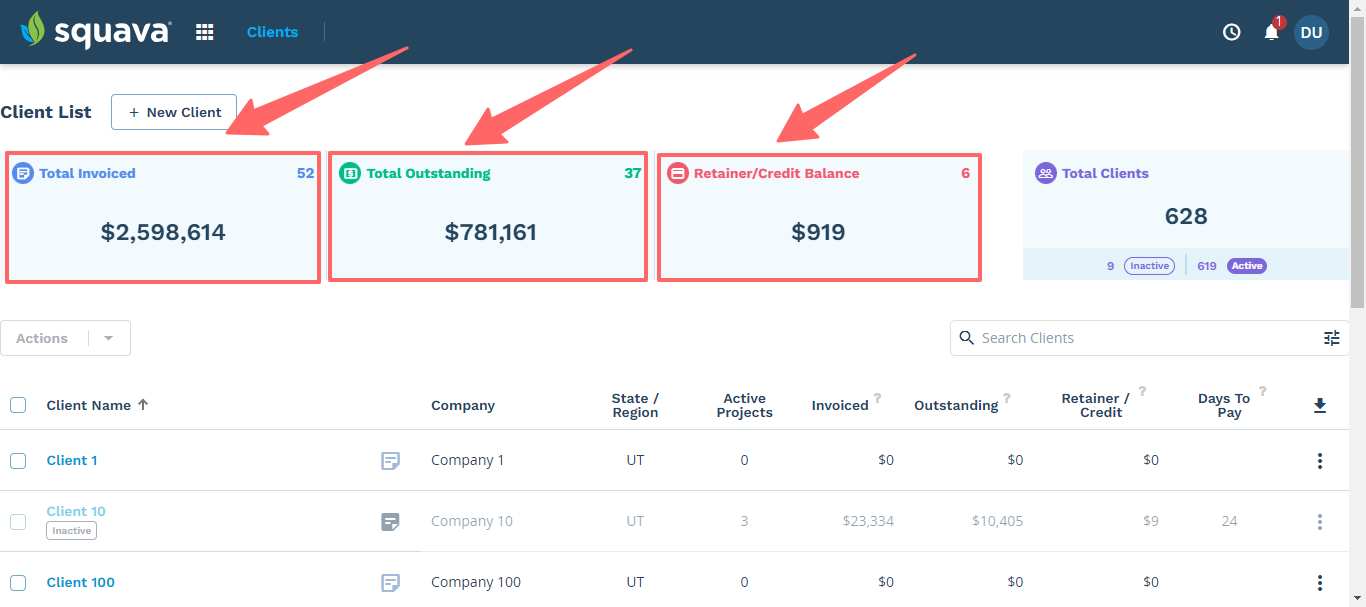Create a client with the New Client button
Image resolution: width=1366 pixels, height=607 pixels.
(173, 112)
